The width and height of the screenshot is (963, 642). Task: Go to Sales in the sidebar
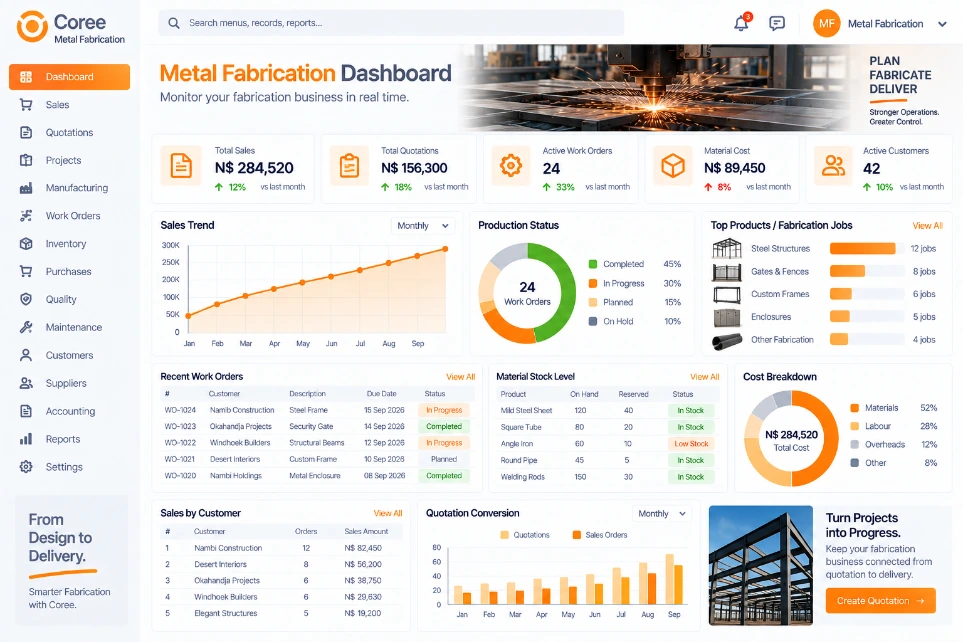point(57,105)
